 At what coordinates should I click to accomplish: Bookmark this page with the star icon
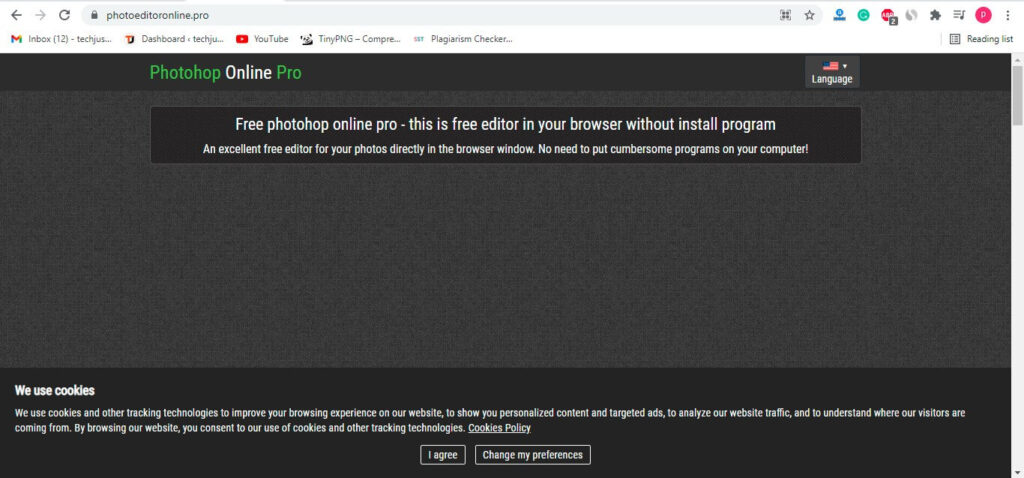click(x=809, y=15)
